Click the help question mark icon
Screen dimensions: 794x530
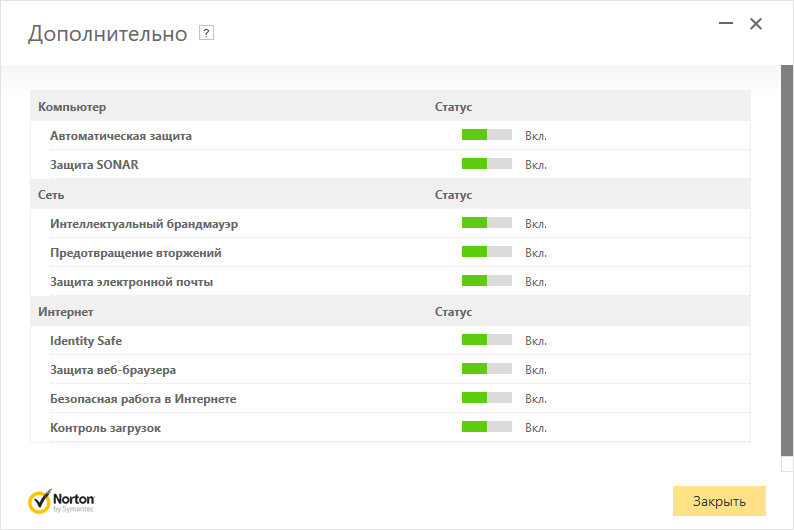click(x=207, y=33)
